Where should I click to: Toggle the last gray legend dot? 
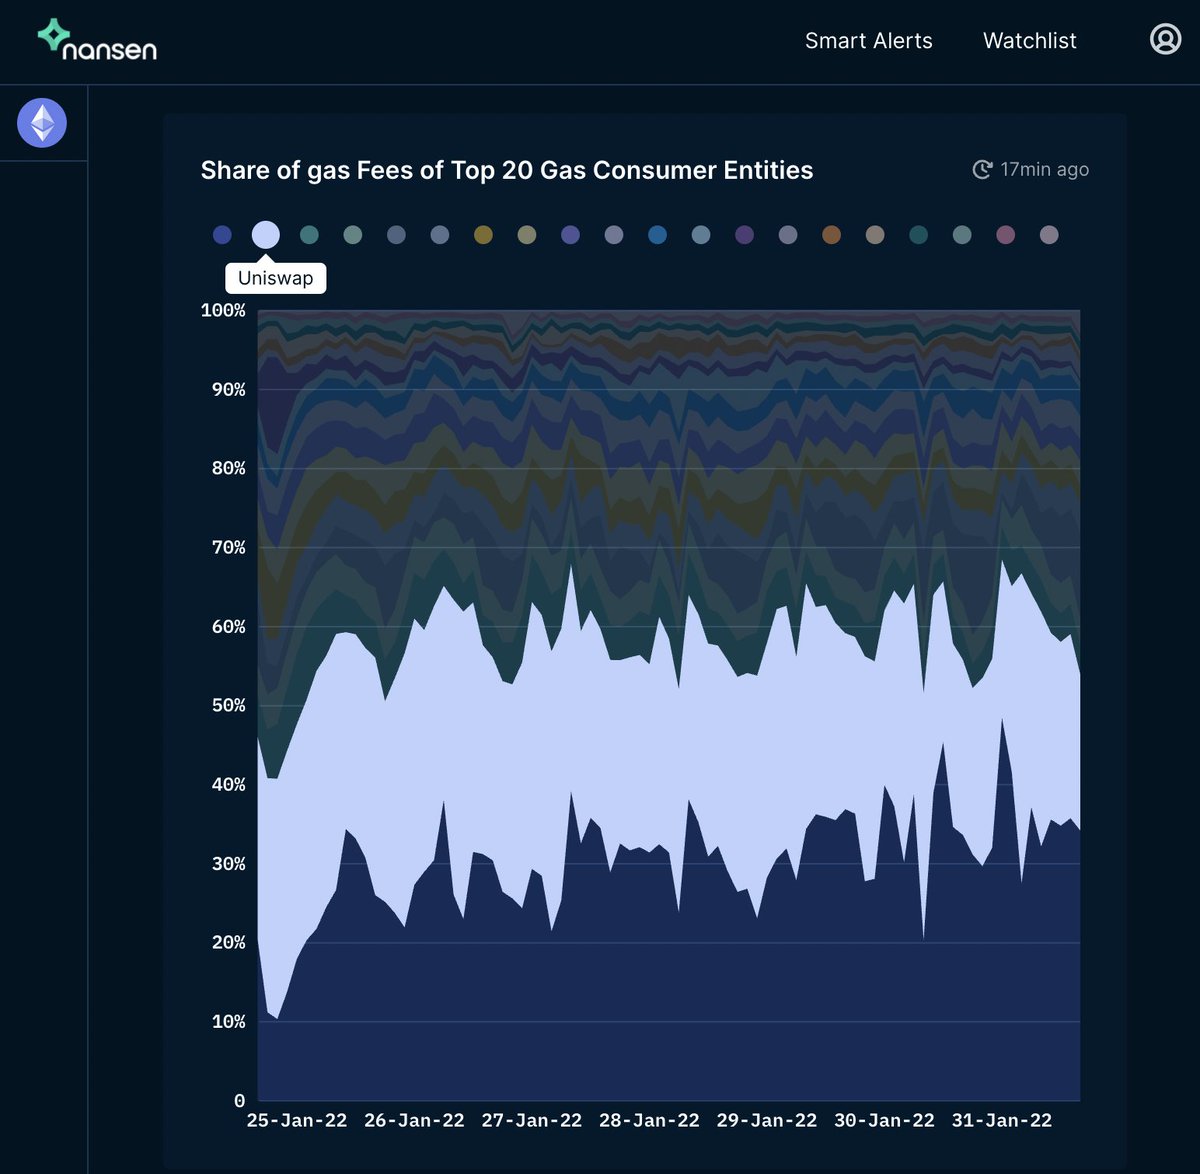[1049, 234]
